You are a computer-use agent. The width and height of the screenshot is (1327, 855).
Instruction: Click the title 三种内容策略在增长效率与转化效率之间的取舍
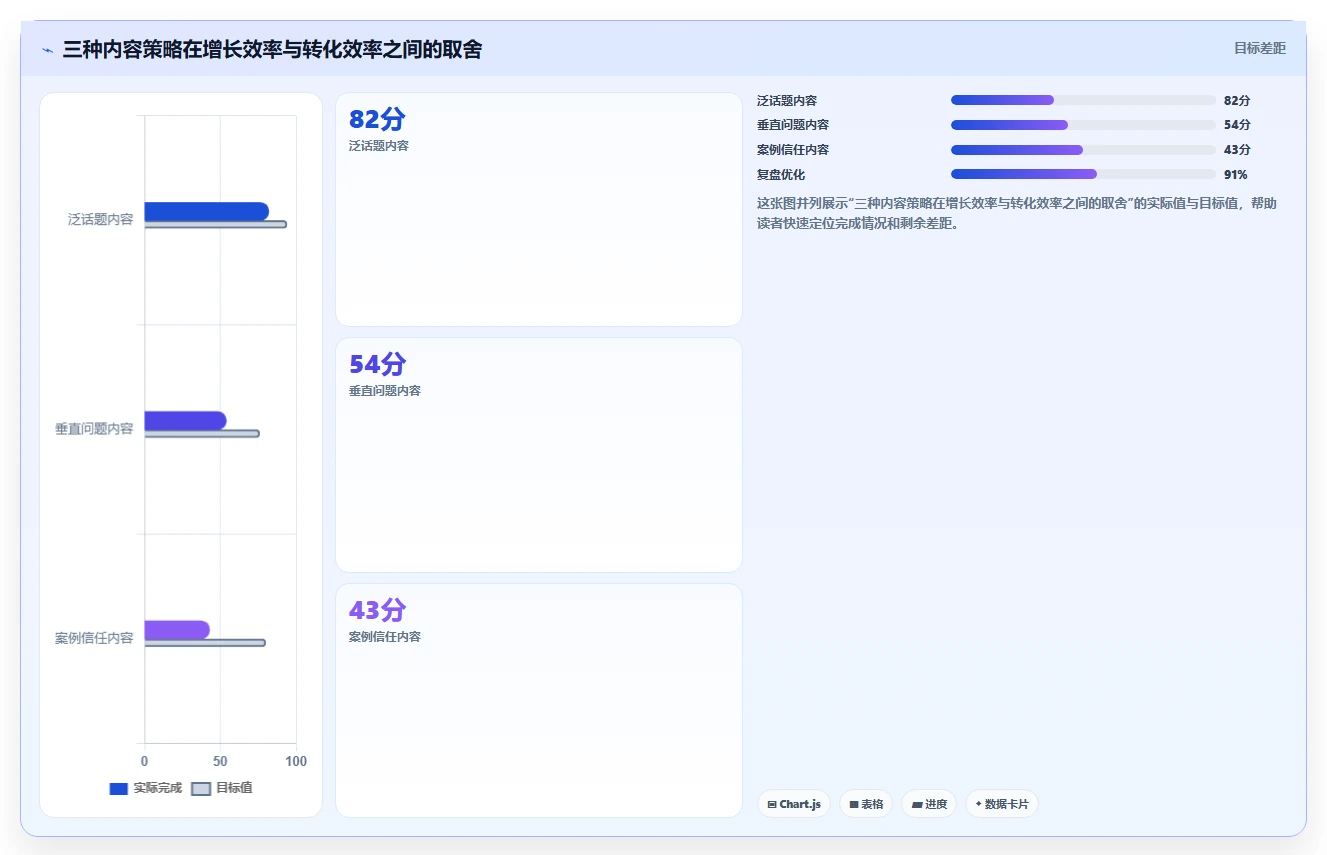point(272,49)
